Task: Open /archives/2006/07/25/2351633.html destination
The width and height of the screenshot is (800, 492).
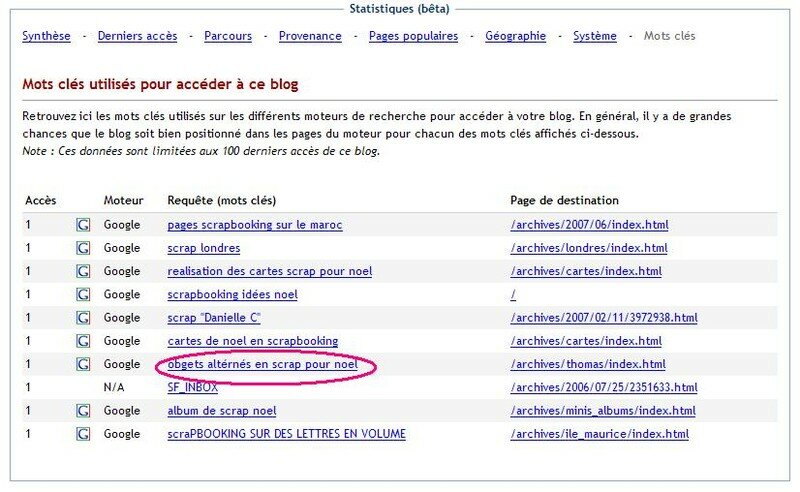Action: point(604,387)
